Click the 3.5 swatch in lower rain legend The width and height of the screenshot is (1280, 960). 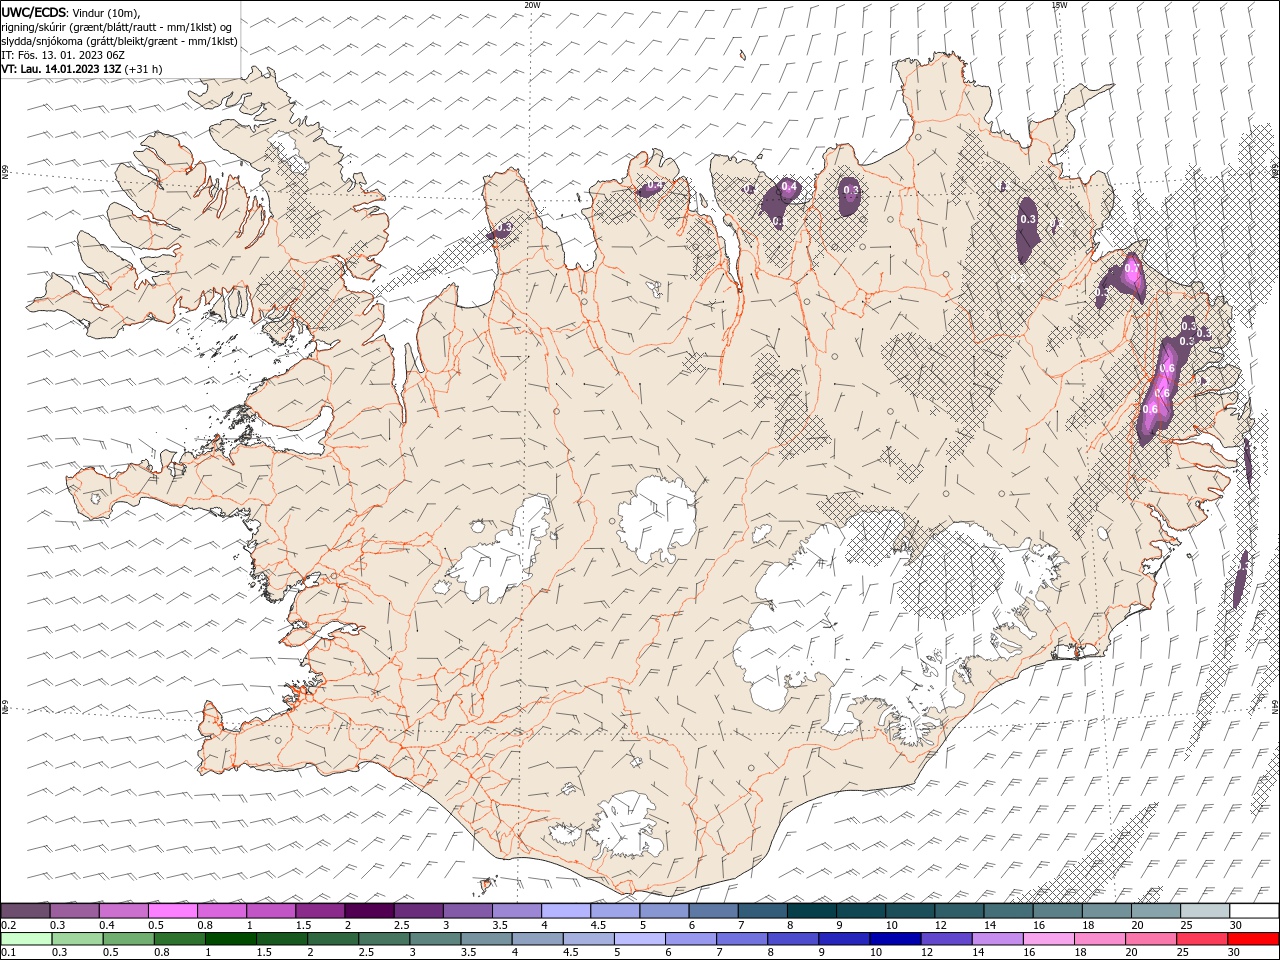486,938
